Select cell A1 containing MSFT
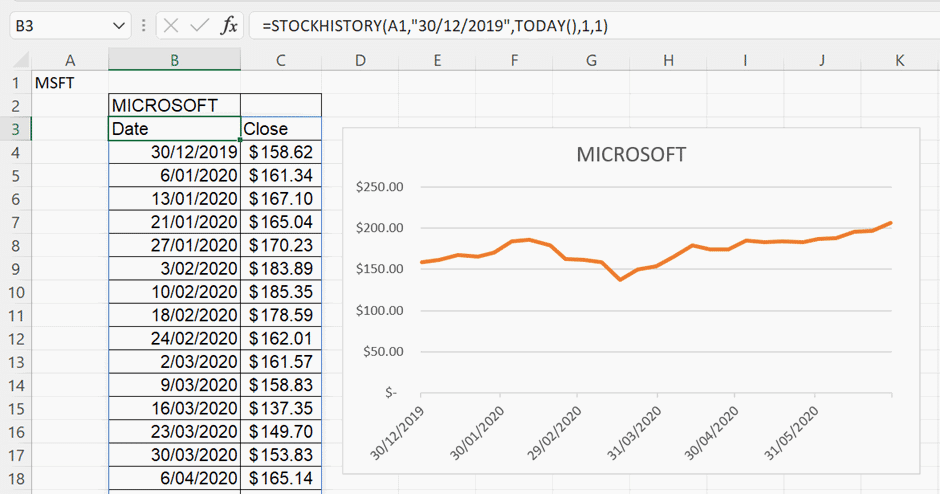Image resolution: width=940 pixels, height=494 pixels. coord(70,83)
